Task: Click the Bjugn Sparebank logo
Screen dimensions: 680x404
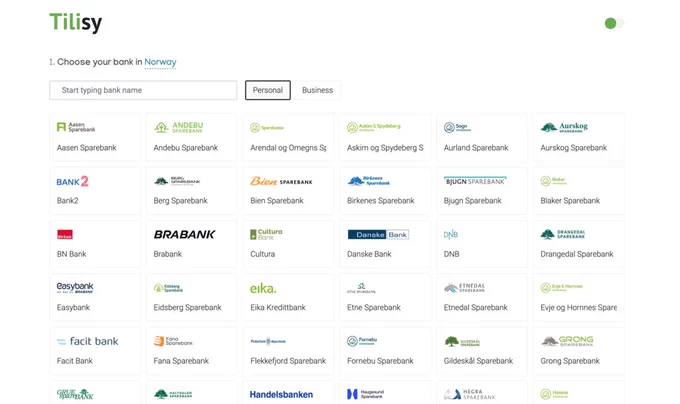Action: pyautogui.click(x=475, y=181)
